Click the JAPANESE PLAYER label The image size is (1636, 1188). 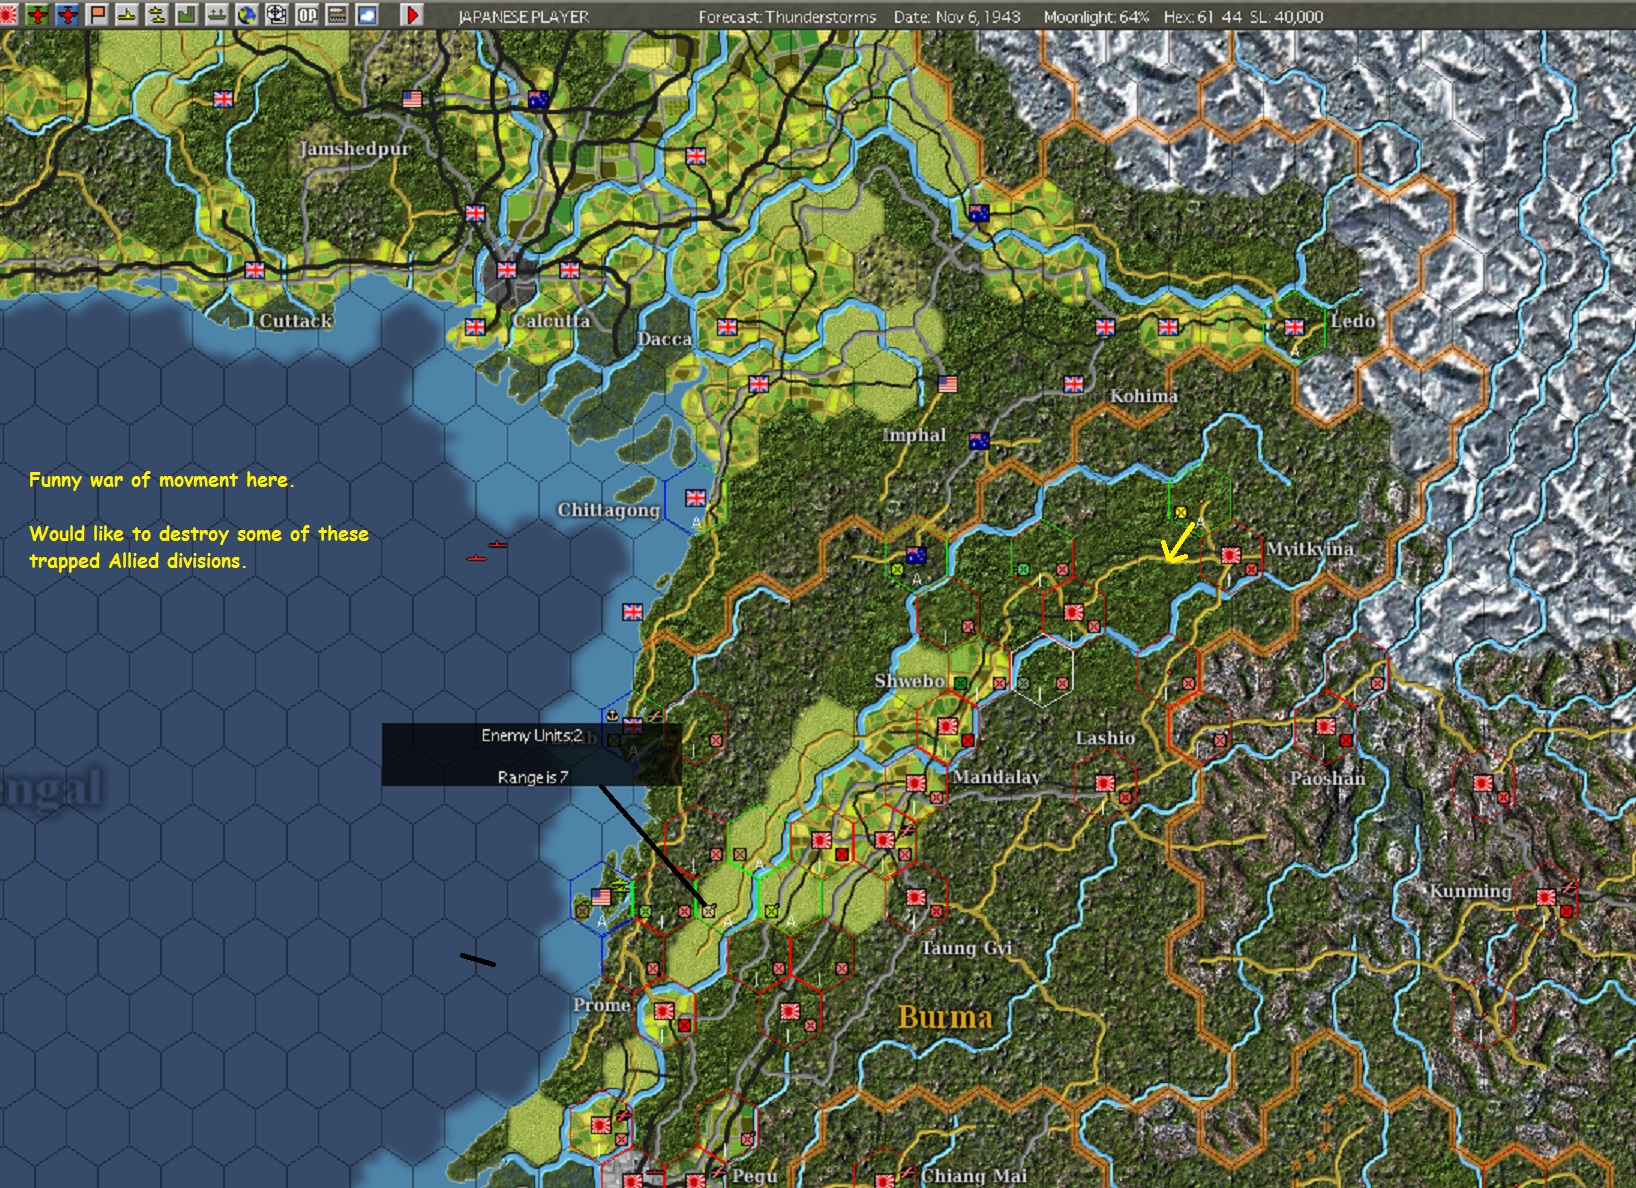pyautogui.click(x=523, y=17)
